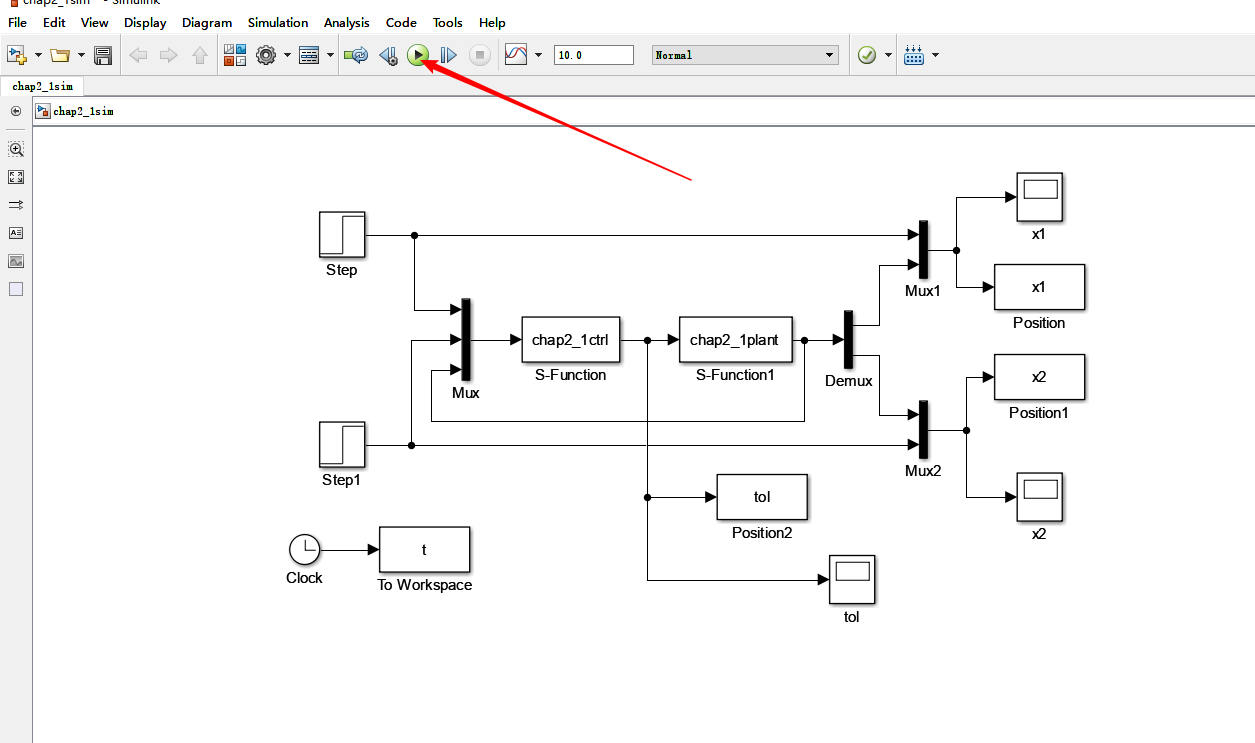Click the Zoom In palette icon
1255x743 pixels.
[16, 149]
